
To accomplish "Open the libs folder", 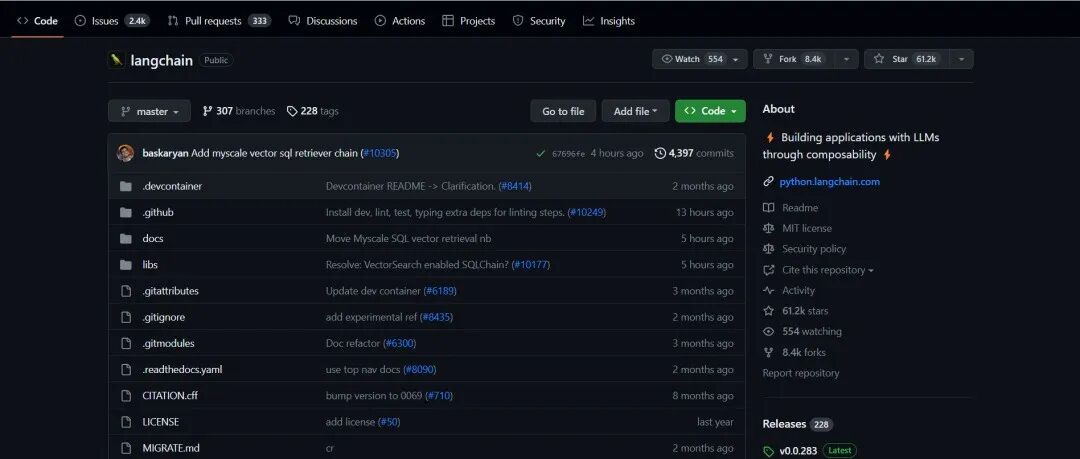I will pos(150,265).
